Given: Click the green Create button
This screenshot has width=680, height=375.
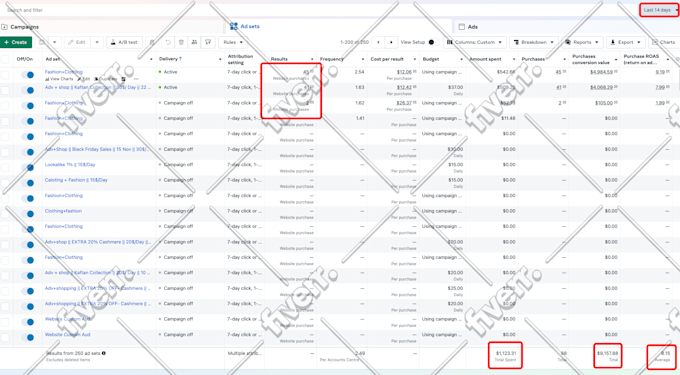Looking at the screenshot, I should click(x=16, y=42).
